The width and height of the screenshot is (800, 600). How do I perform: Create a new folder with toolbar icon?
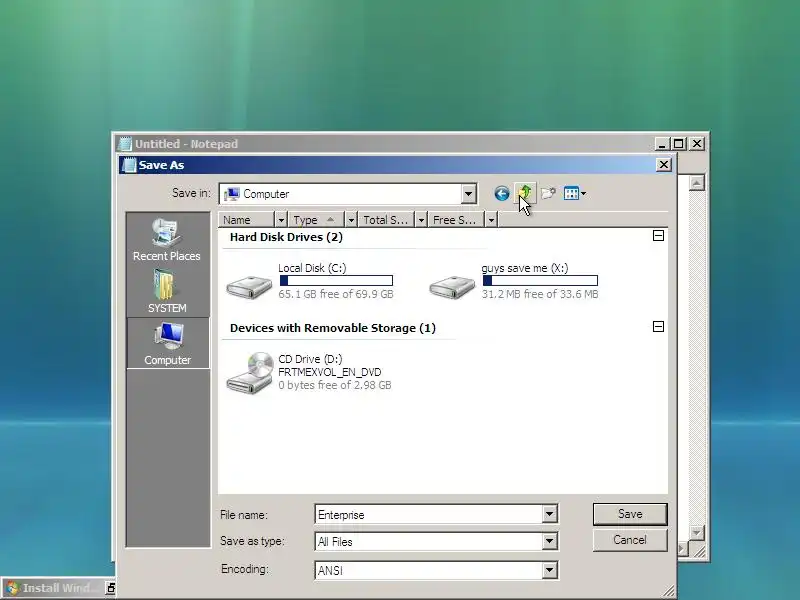tap(548, 193)
